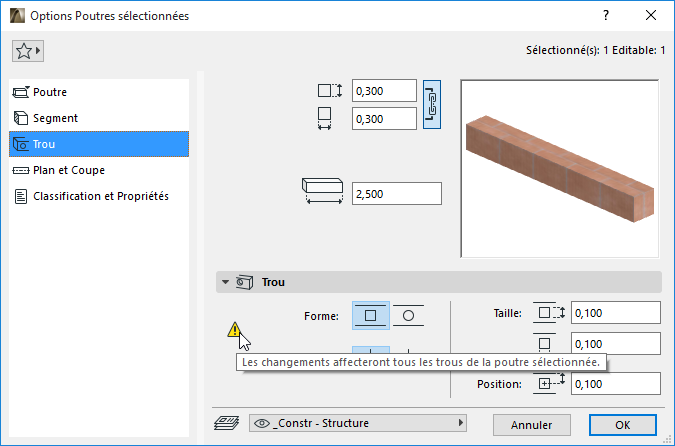This screenshot has width=675, height=446.
Task: Click the beam height icon
Action: pos(330,91)
